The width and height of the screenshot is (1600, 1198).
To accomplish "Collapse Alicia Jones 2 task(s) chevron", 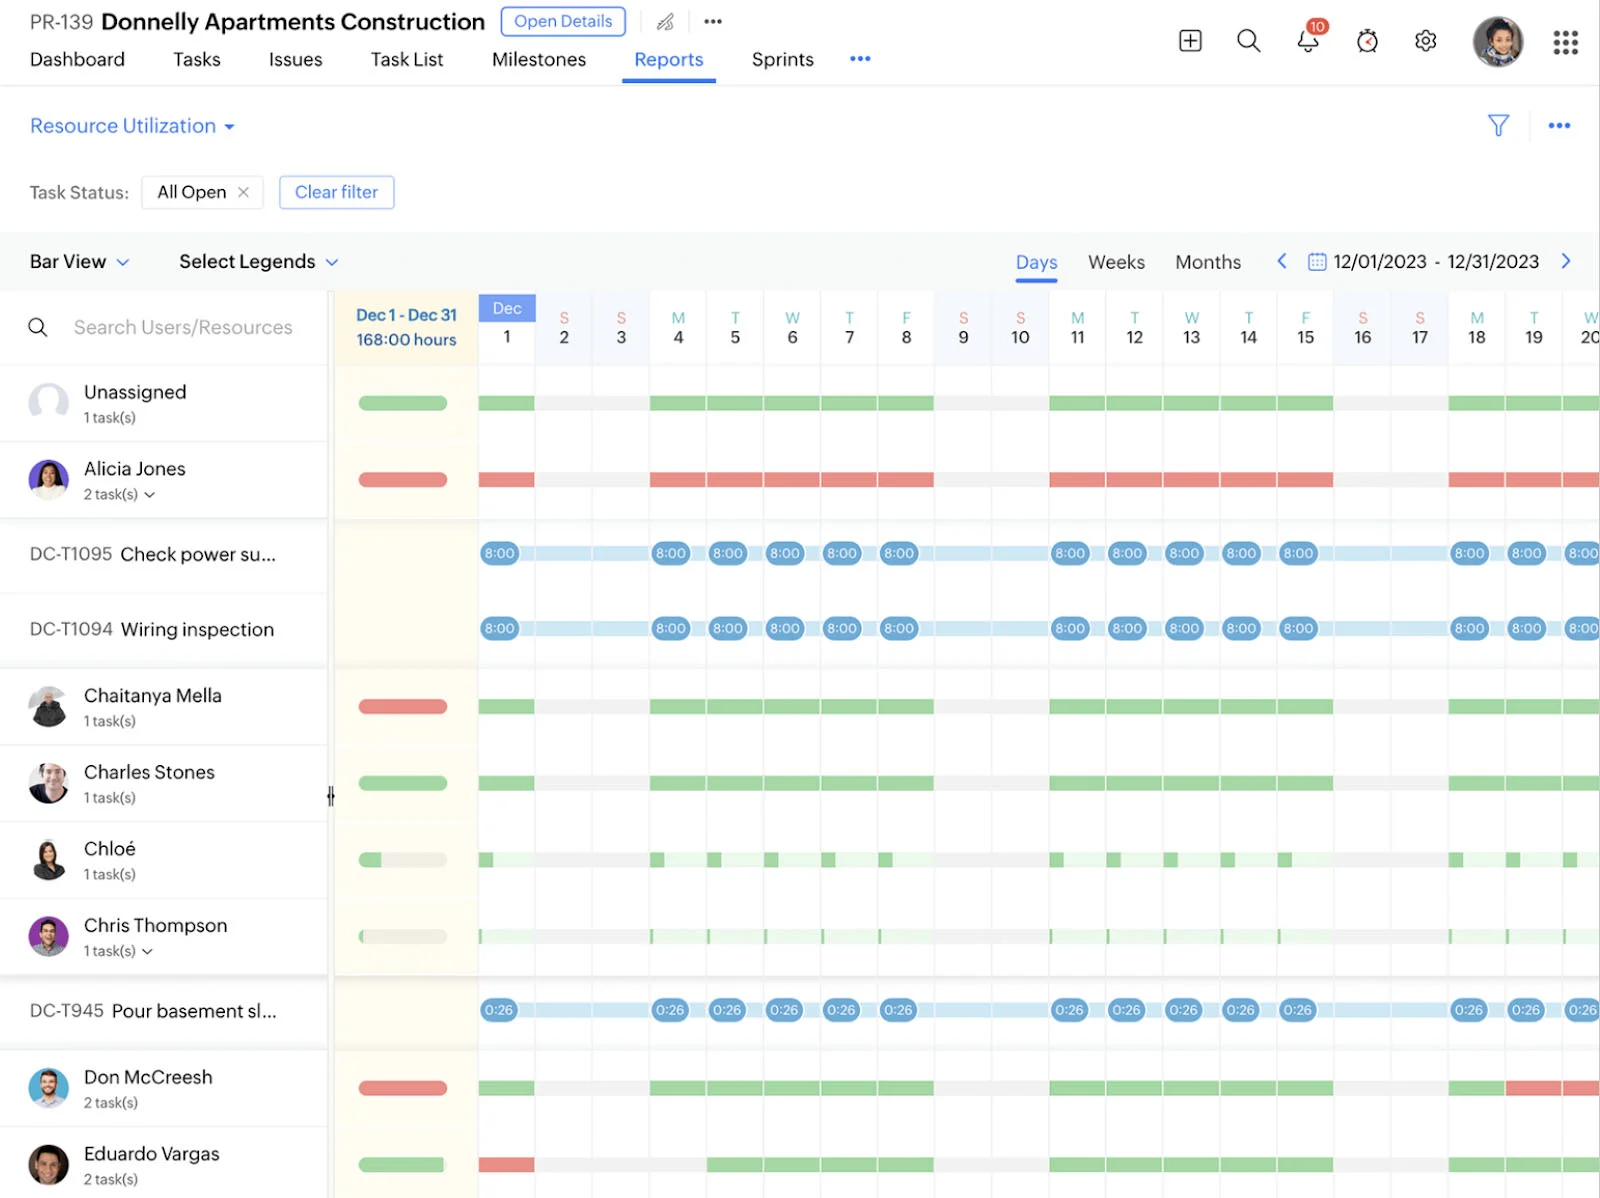I will click(150, 495).
